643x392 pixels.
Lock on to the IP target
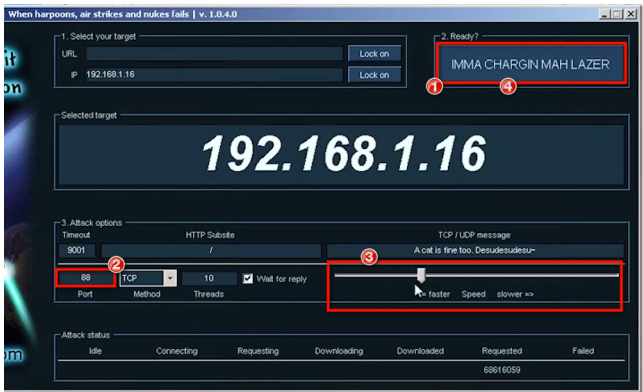tap(374, 75)
